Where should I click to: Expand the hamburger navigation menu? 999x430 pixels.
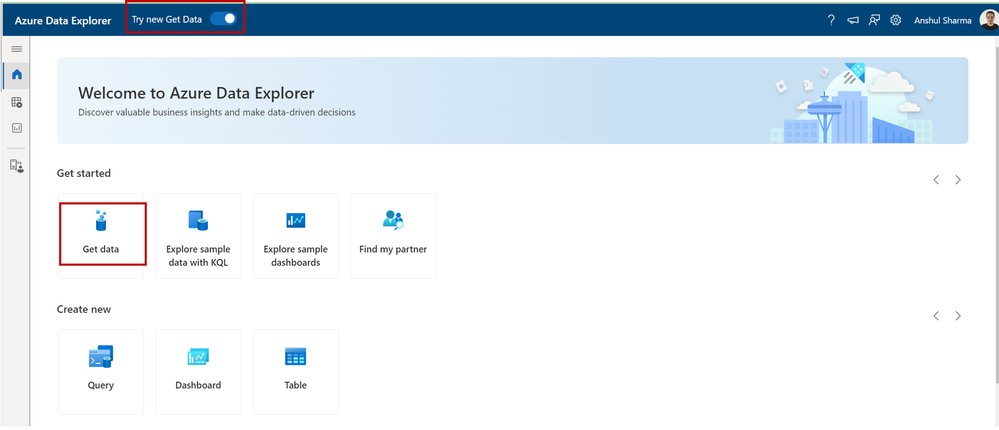[x=17, y=49]
